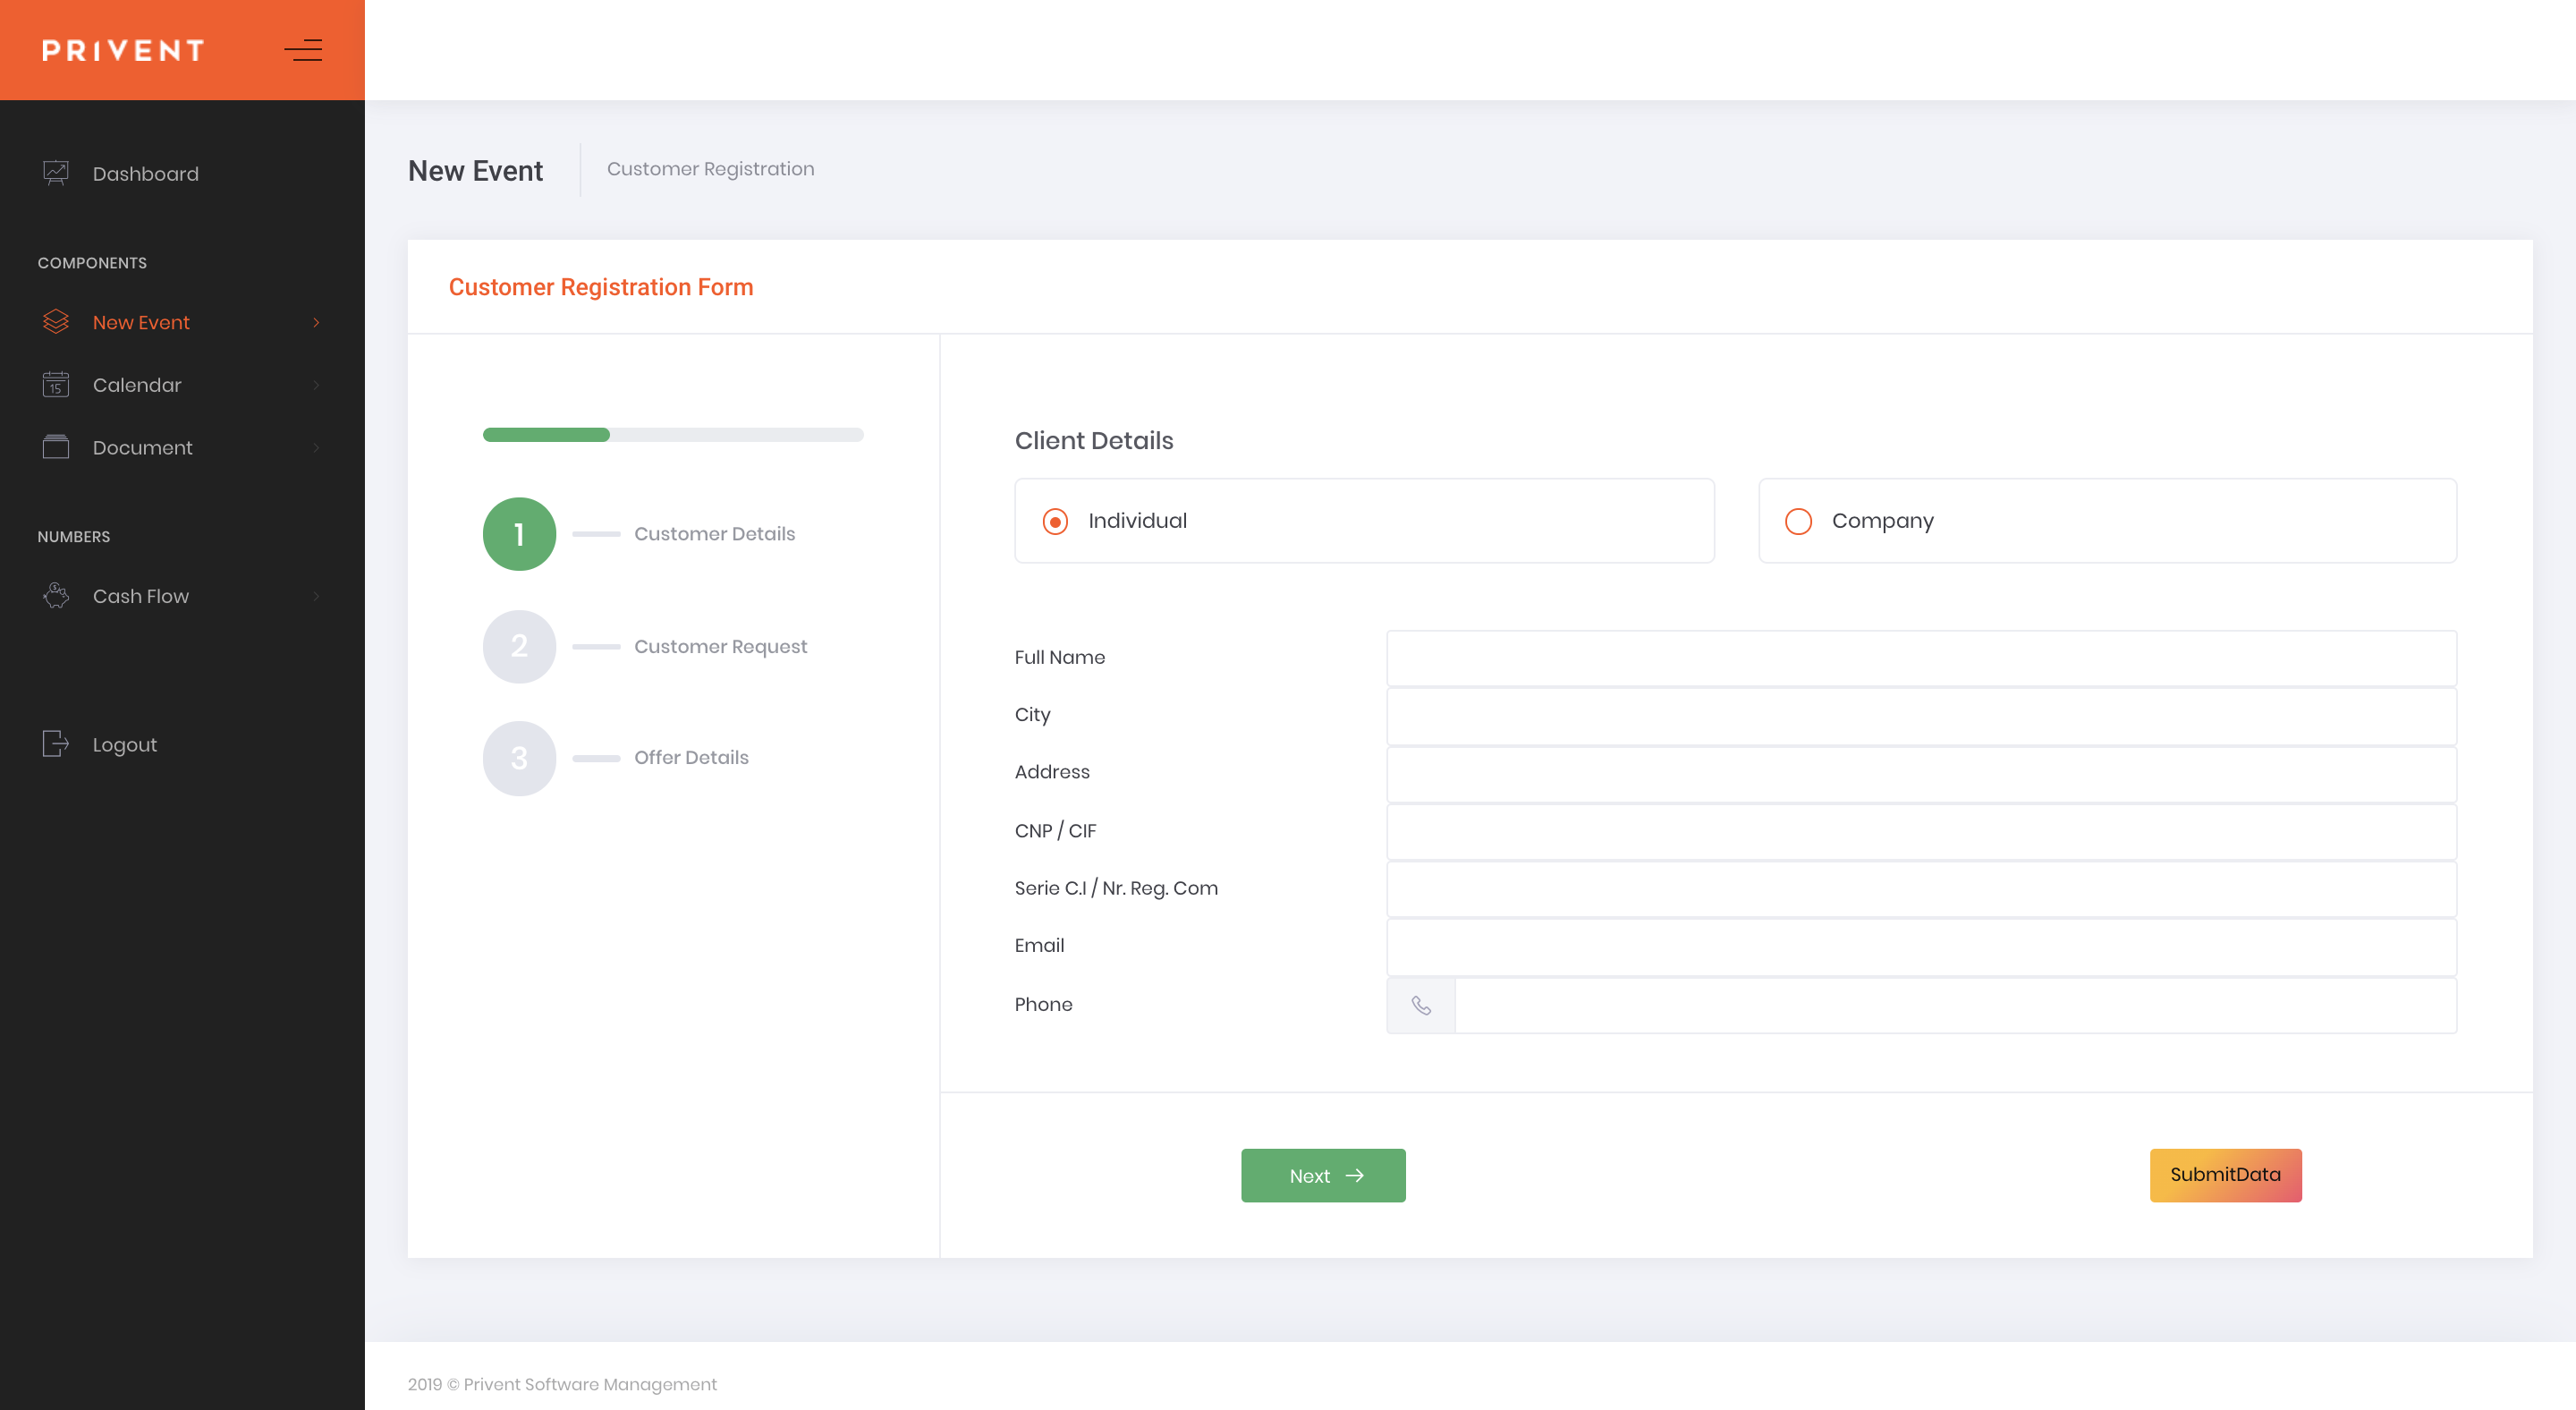Click the hamburger menu toggle icon

(x=303, y=50)
